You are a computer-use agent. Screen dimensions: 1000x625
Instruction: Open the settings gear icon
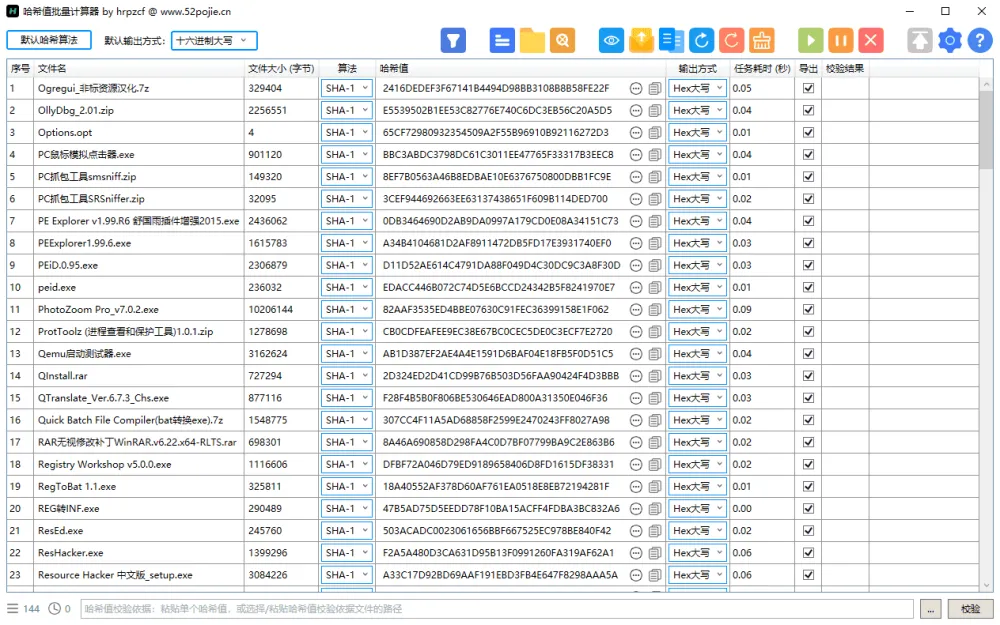(x=950, y=40)
